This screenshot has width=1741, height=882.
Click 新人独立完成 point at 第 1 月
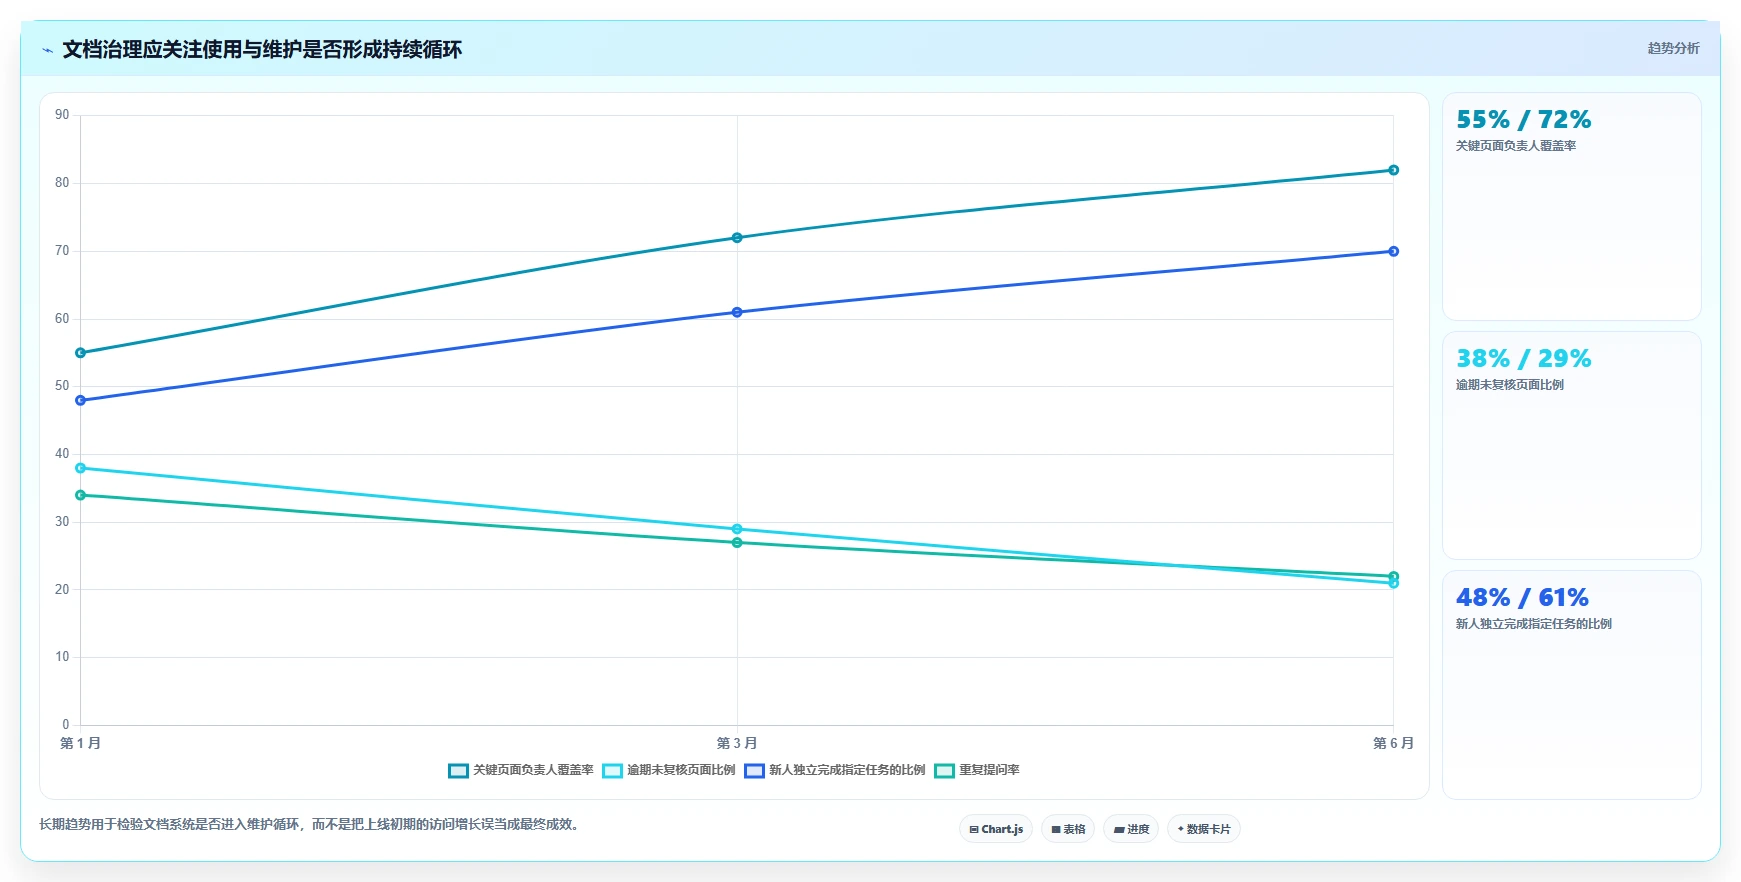[81, 400]
